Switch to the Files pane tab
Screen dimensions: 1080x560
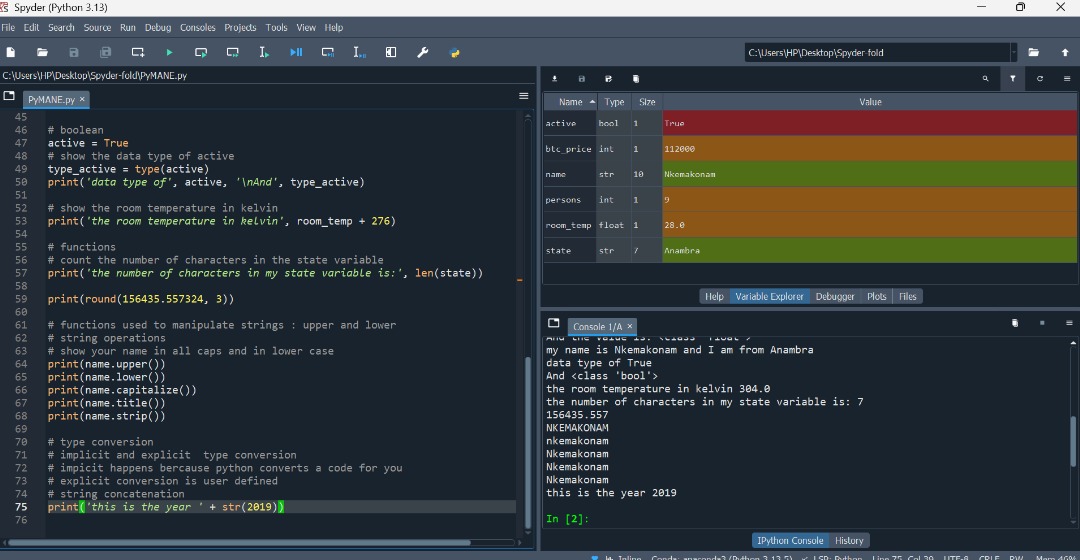pyautogui.click(x=908, y=296)
